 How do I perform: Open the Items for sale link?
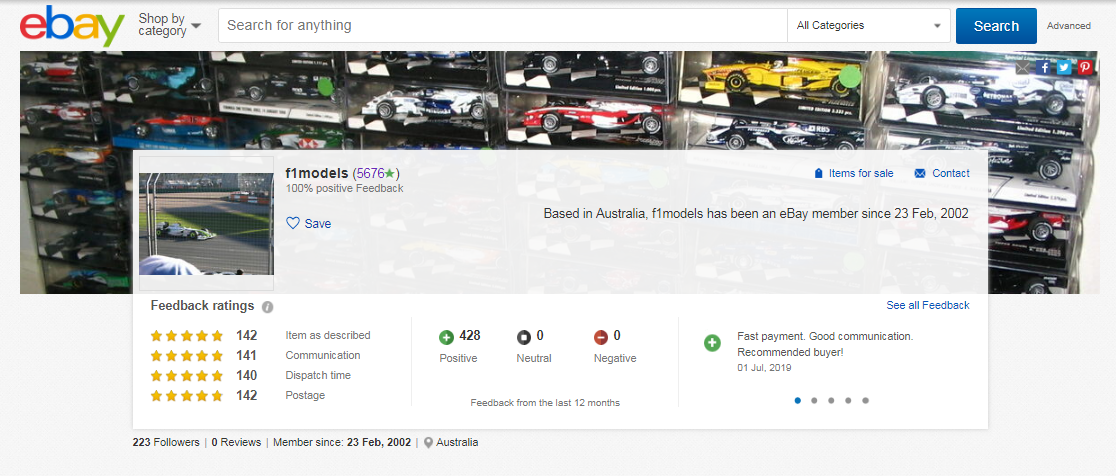(853, 173)
